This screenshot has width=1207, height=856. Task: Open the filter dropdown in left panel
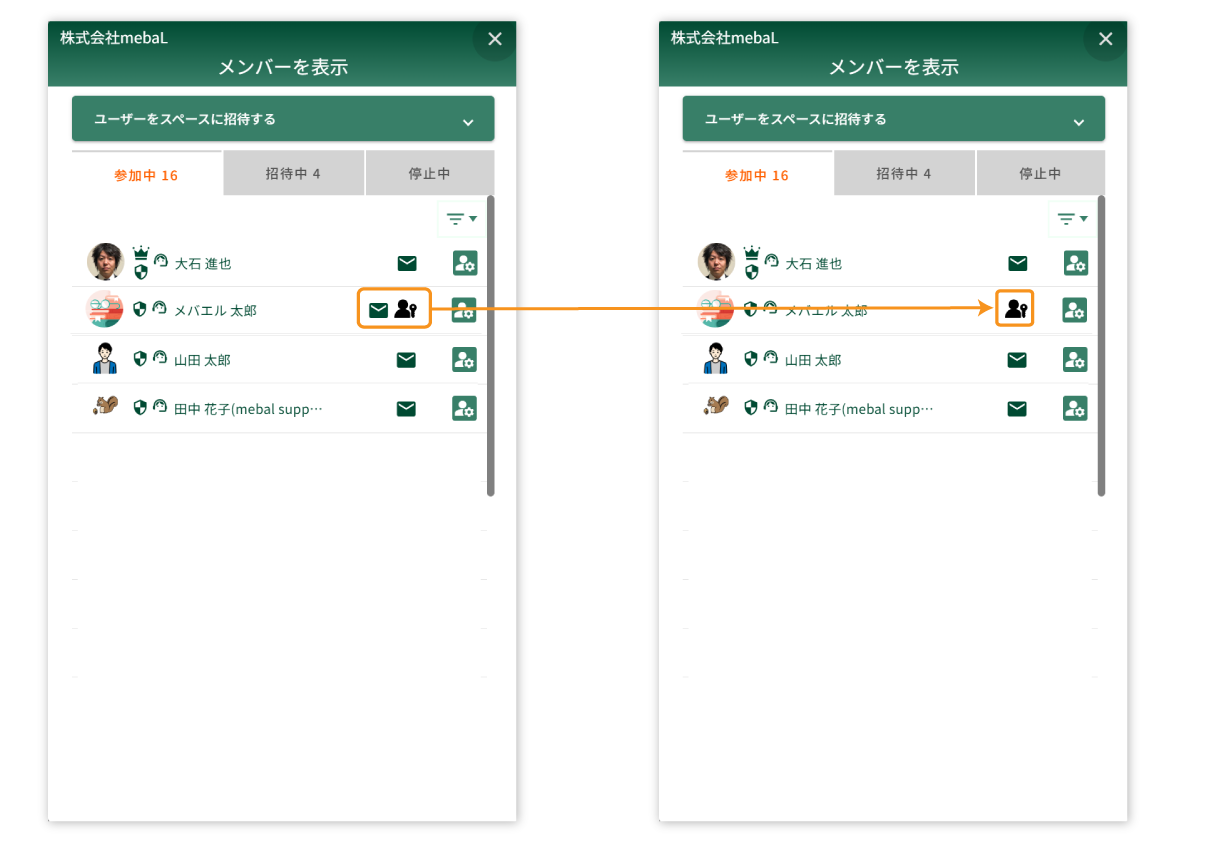(x=461, y=218)
